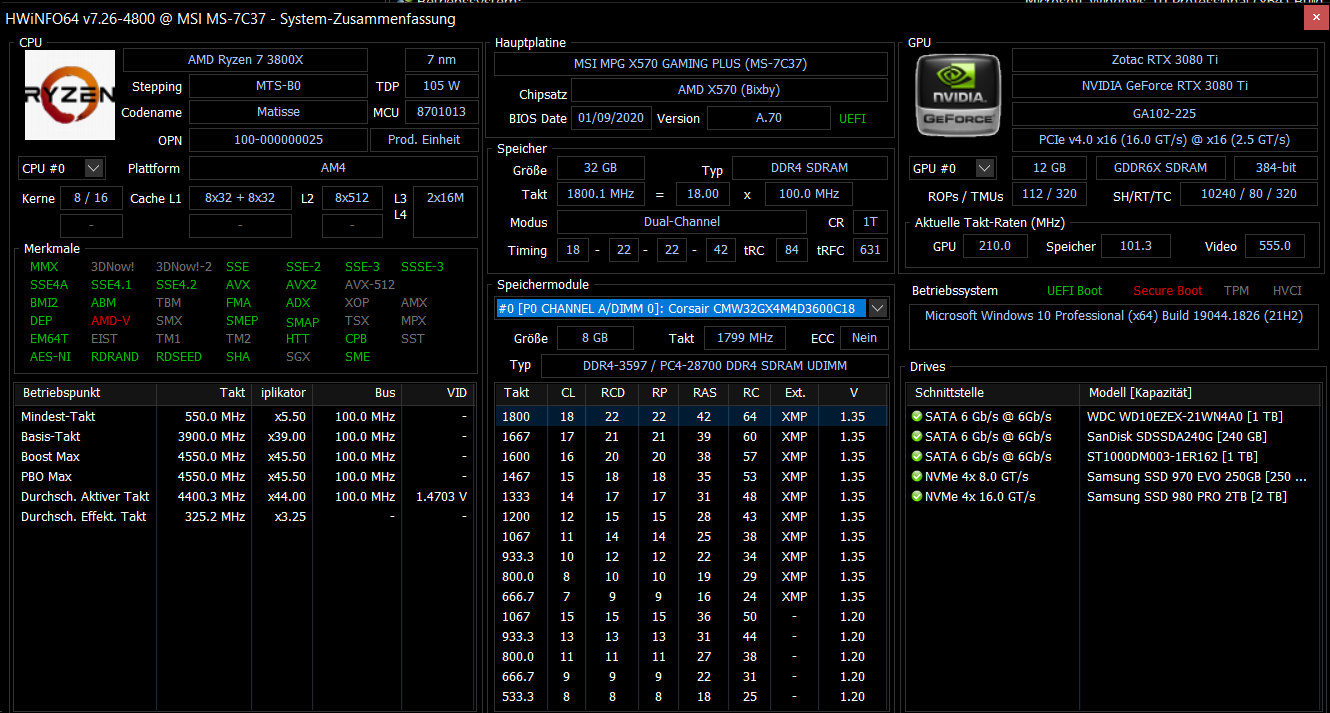
Task: Click the Schnittstelle column header in Drives
Action: [992, 393]
